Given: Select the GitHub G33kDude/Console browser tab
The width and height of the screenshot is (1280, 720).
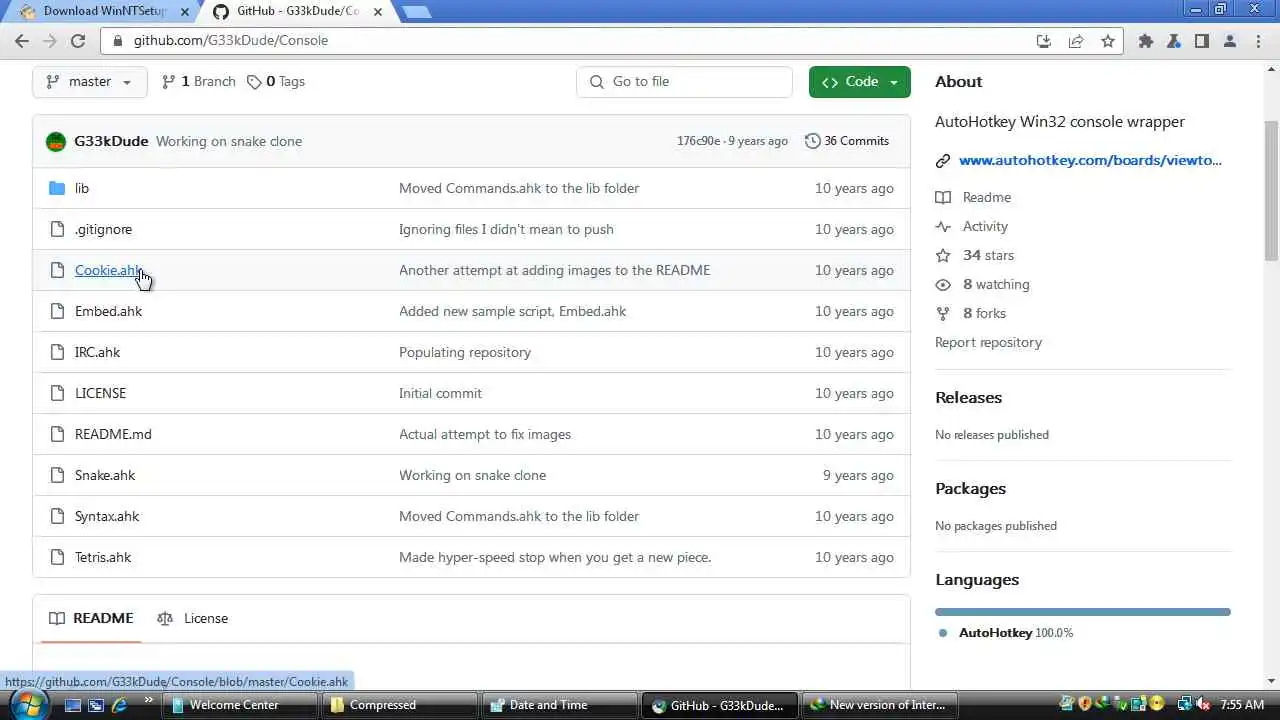Looking at the screenshot, I should point(296,11).
